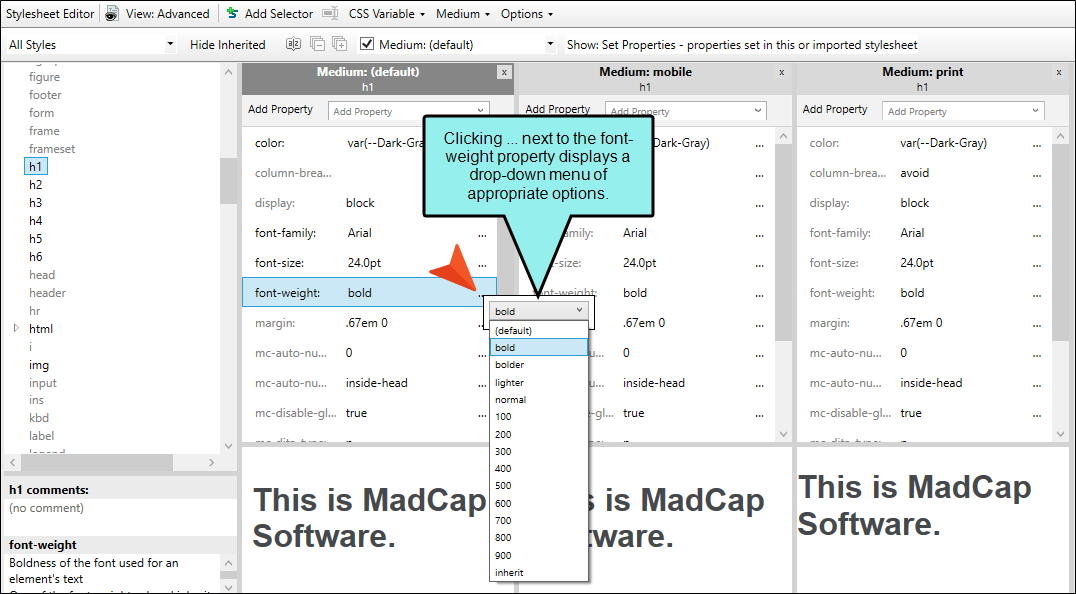This screenshot has width=1076, height=594.
Task: Choose bolder from font-weight list
Action: click(x=539, y=365)
